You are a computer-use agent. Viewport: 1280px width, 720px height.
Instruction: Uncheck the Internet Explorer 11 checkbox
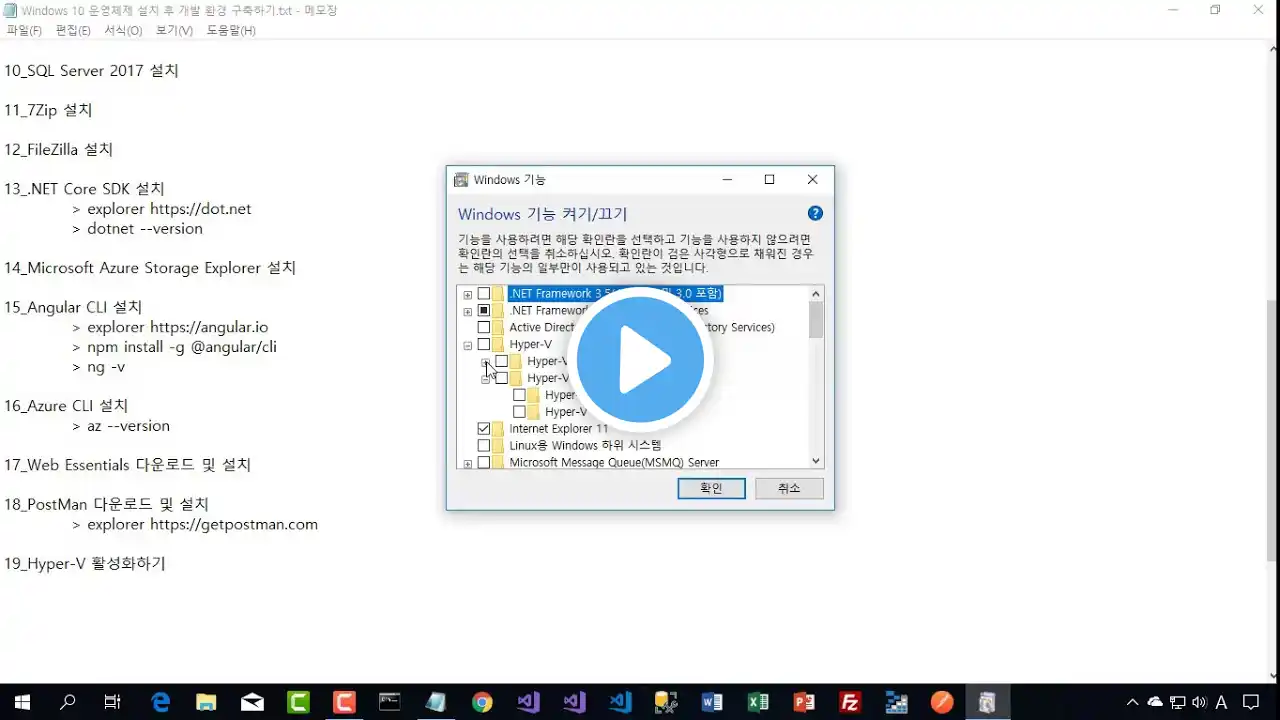click(x=484, y=428)
